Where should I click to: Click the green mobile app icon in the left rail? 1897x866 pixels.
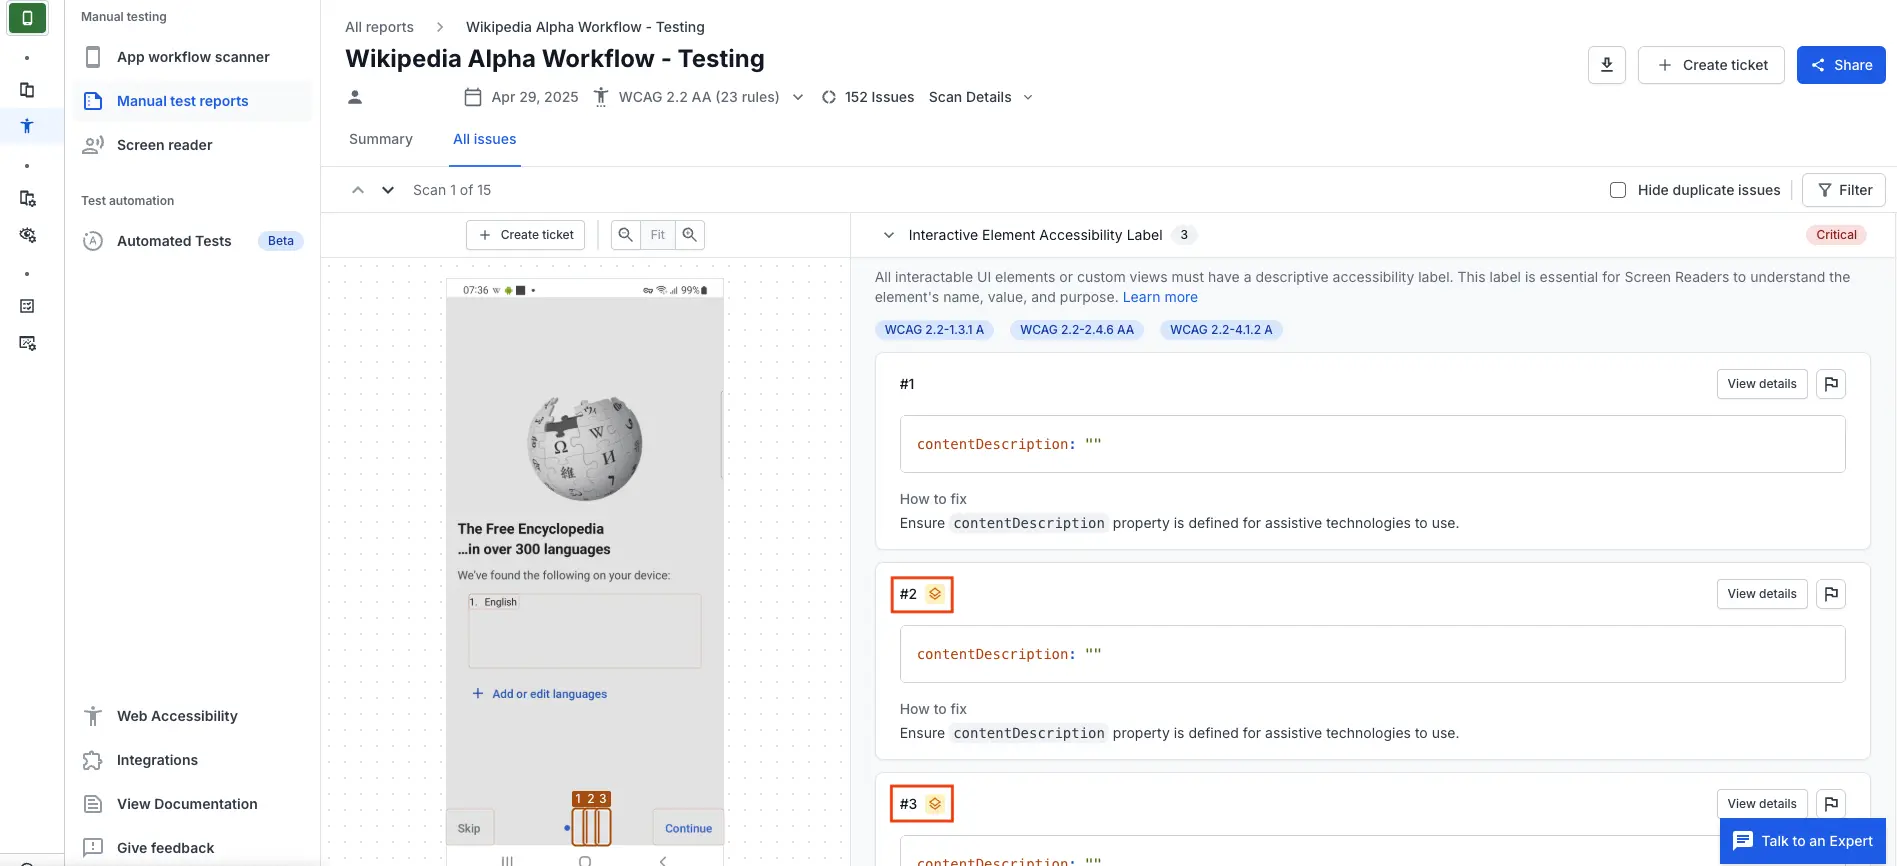tap(27, 18)
